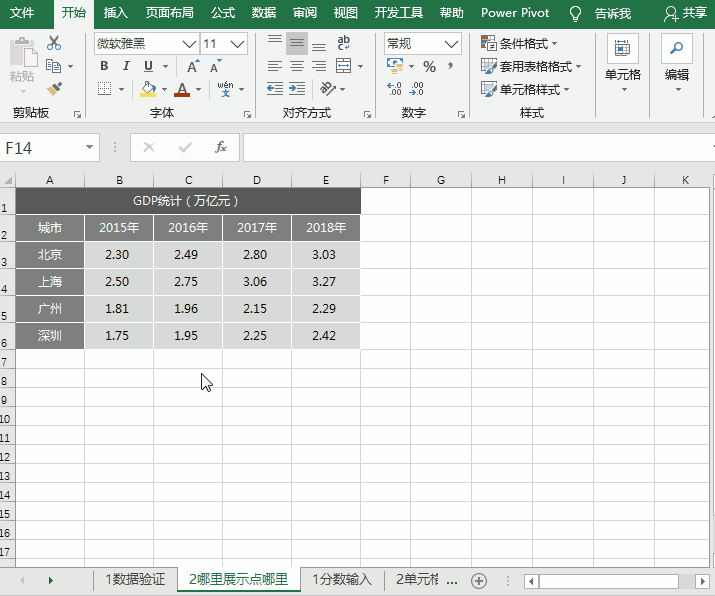This screenshot has width=715, height=596.
Task: Toggle Wrap Text (ab icon)
Action: 343,43
